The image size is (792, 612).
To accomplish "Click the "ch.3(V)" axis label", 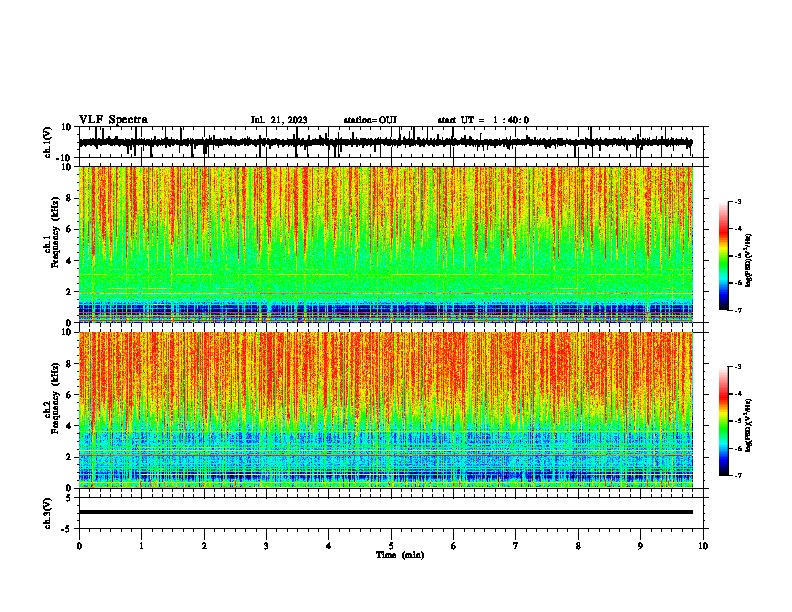I will [48, 513].
